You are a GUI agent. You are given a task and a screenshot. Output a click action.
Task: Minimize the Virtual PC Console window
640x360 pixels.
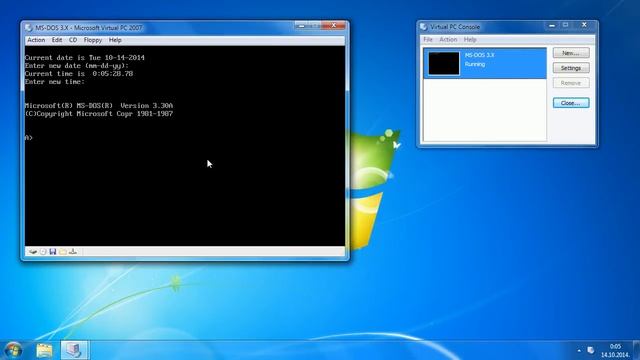click(x=552, y=26)
